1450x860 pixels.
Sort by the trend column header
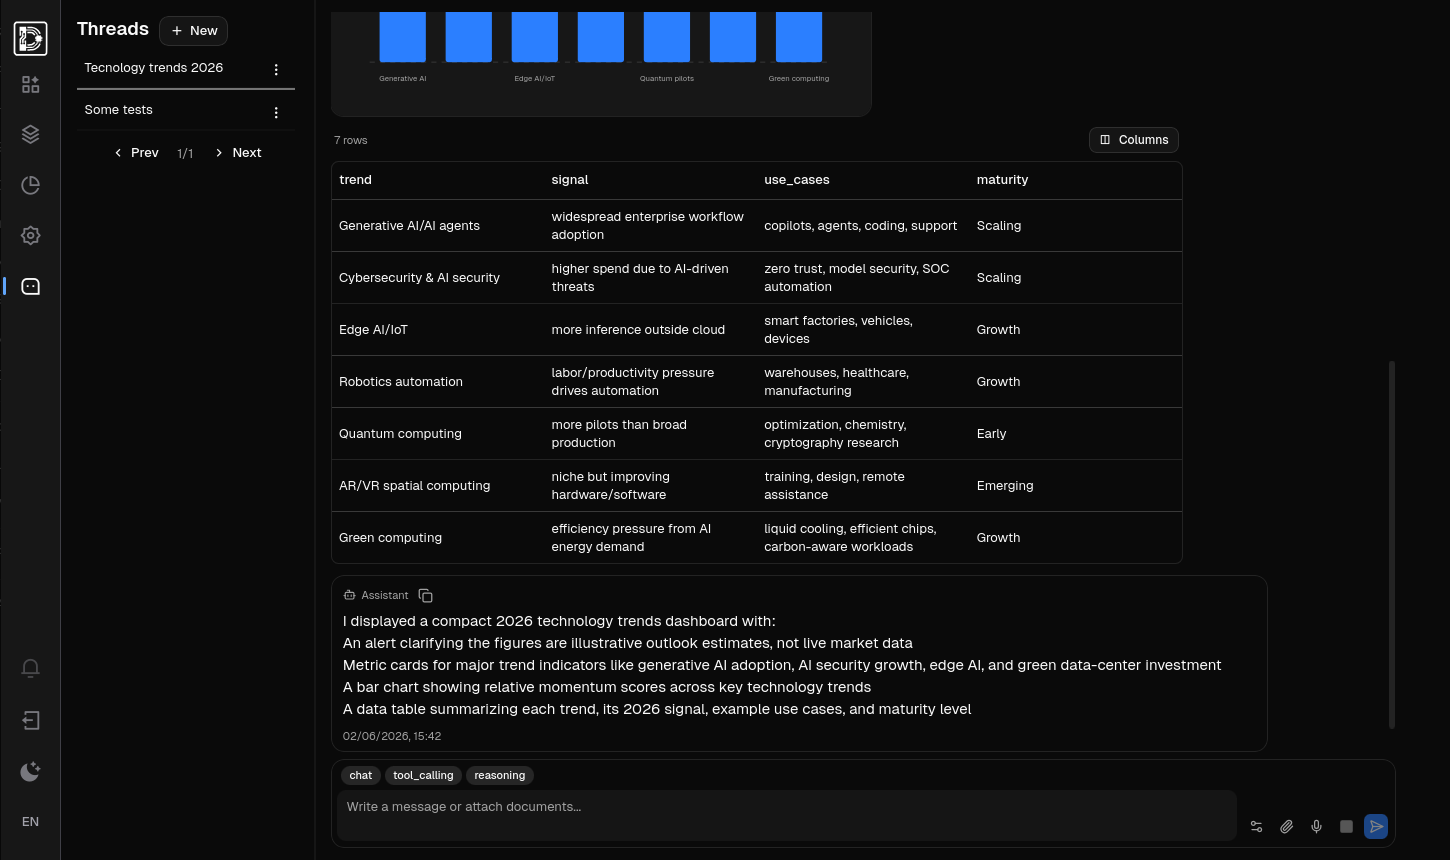[x=355, y=180]
